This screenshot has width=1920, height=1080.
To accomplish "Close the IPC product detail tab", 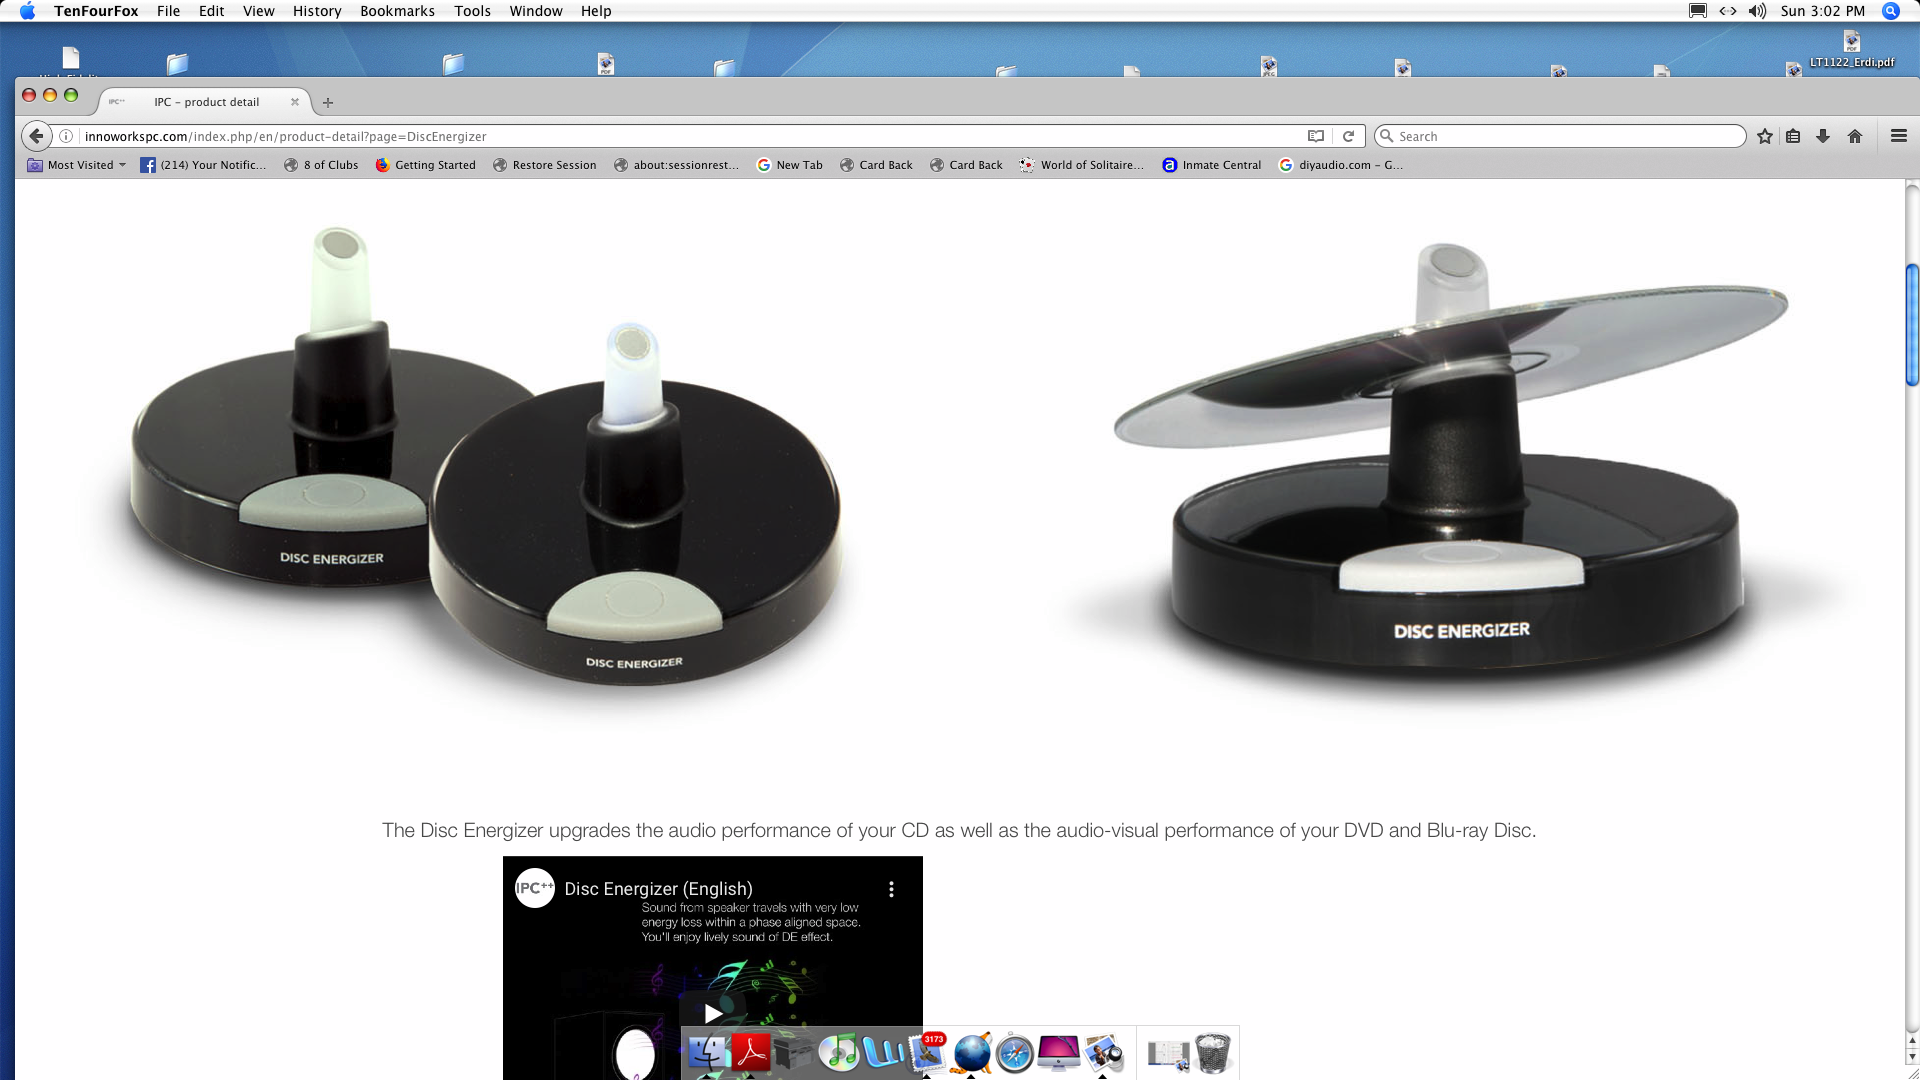I will pyautogui.click(x=295, y=102).
